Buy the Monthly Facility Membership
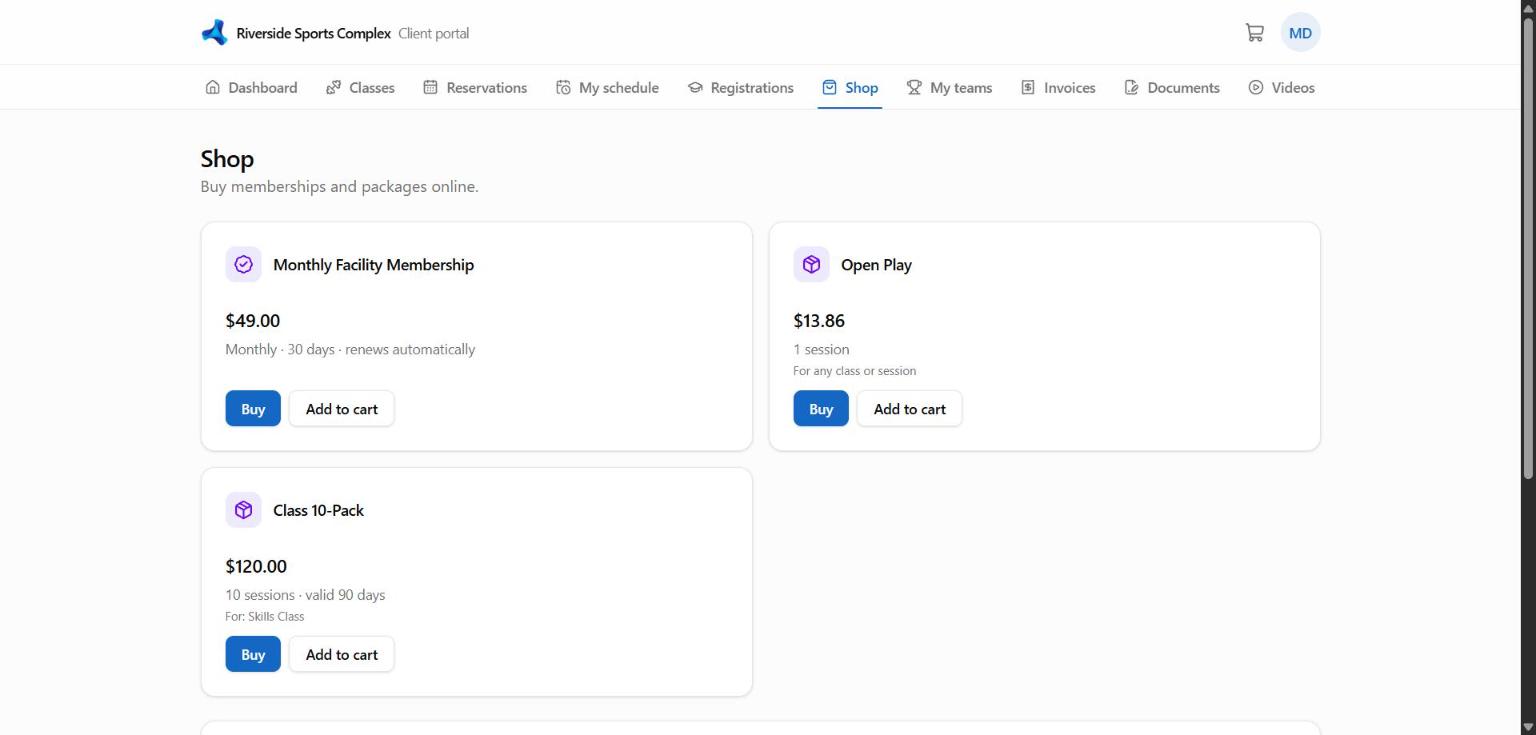The image size is (1536, 735). tap(253, 409)
